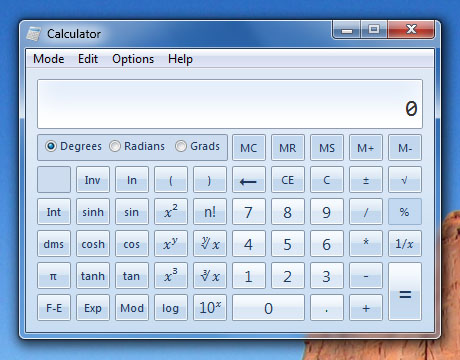This screenshot has width=460, height=360.
Task: Click the C clear button
Action: click(327, 180)
